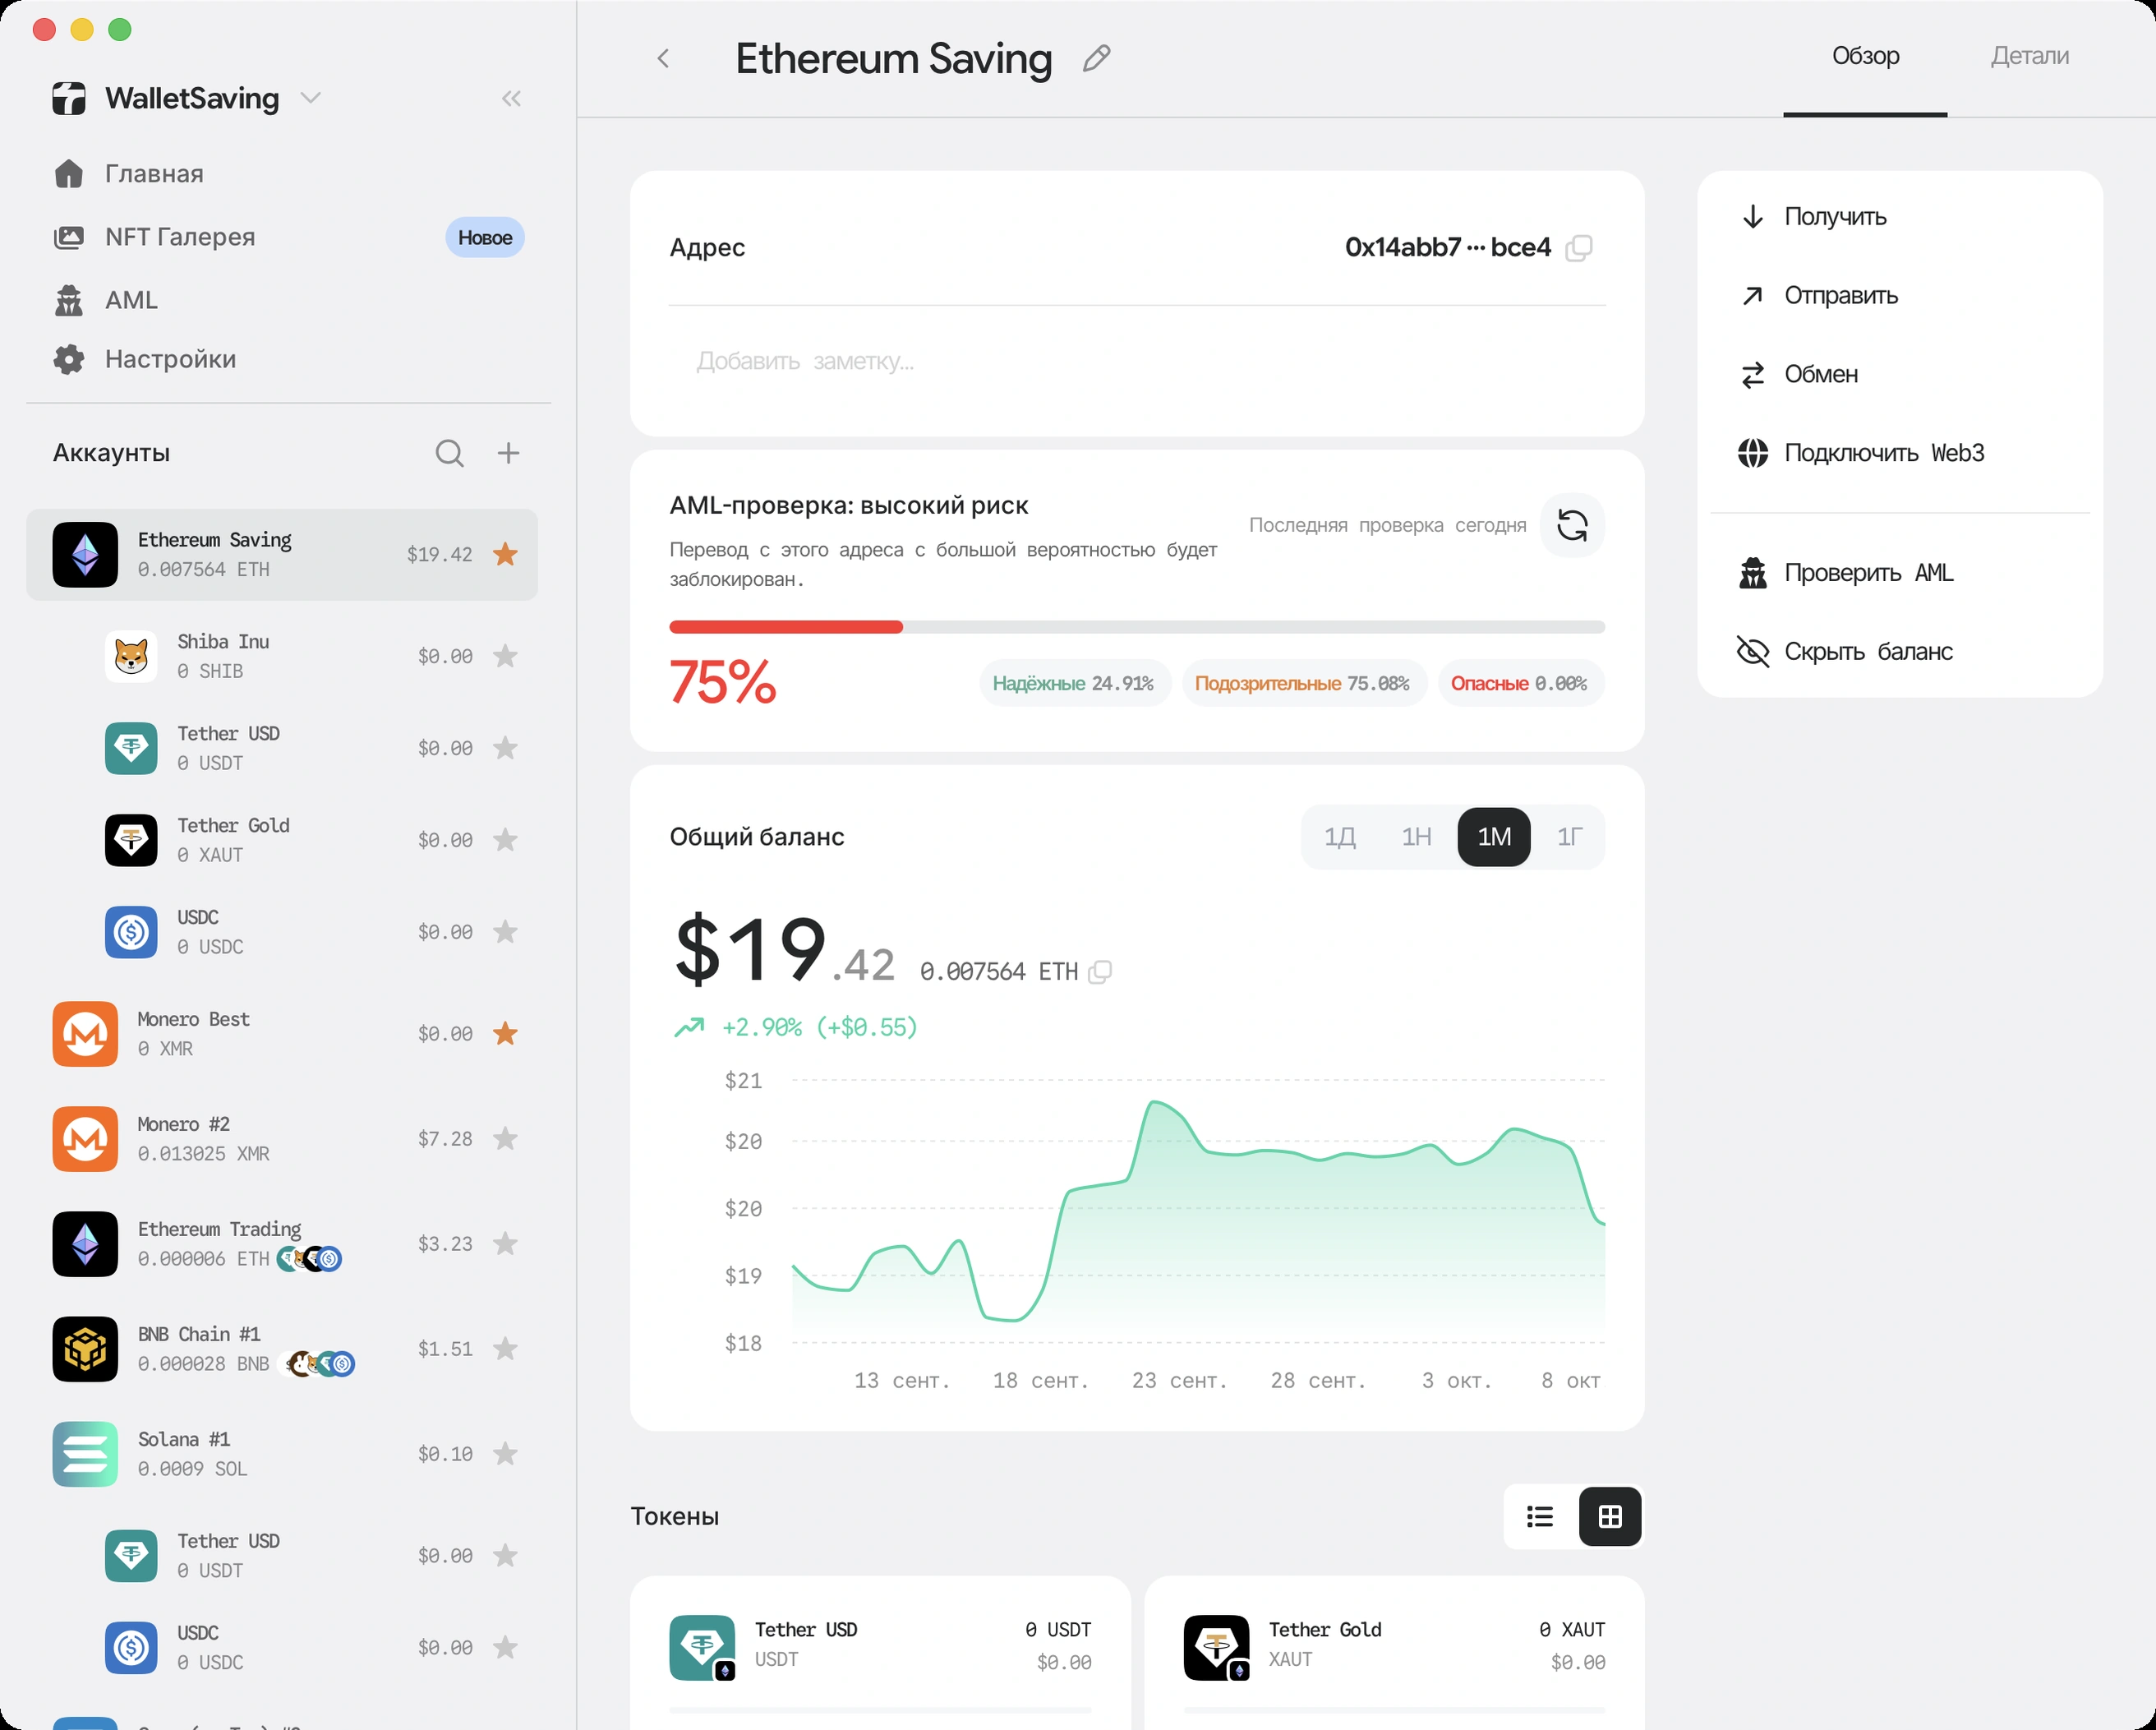Select the 1Д chart period
Image resolution: width=2156 pixels, height=1730 pixels.
point(1339,837)
